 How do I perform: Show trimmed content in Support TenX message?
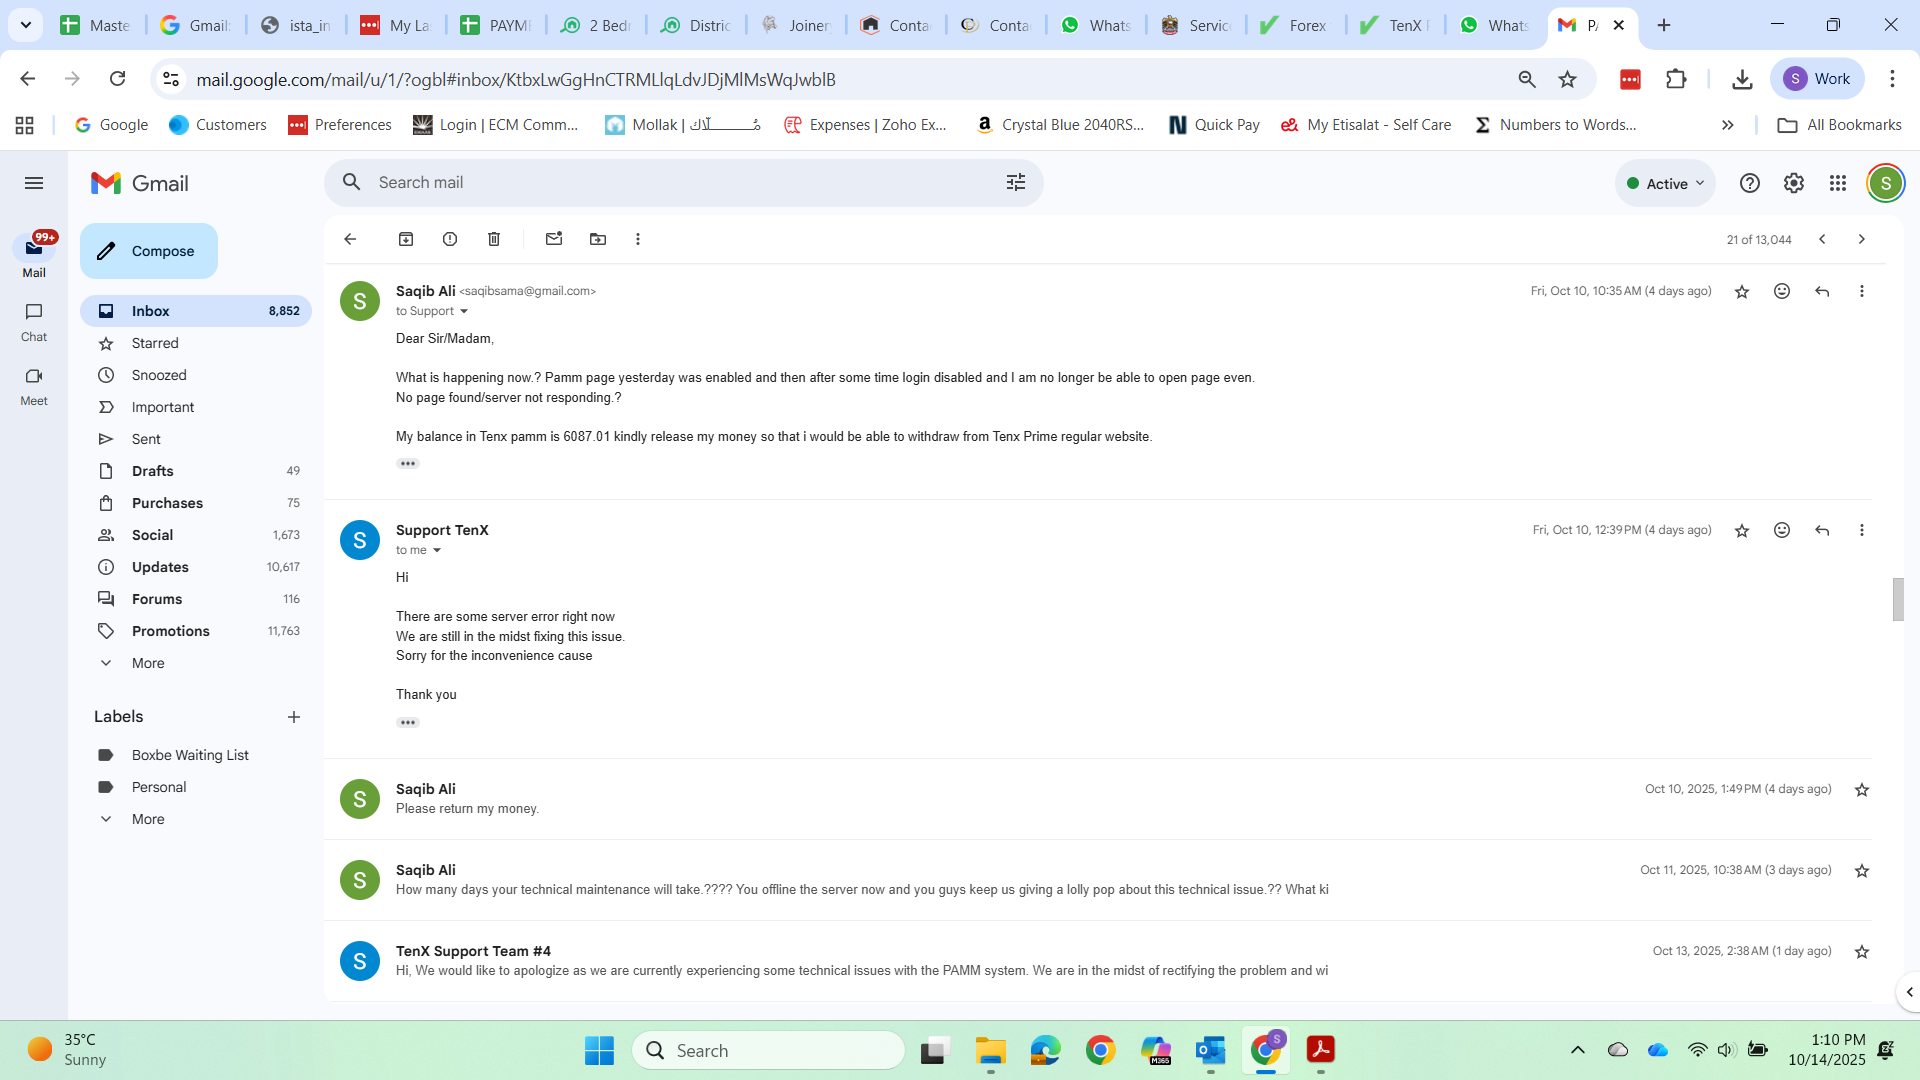408,722
